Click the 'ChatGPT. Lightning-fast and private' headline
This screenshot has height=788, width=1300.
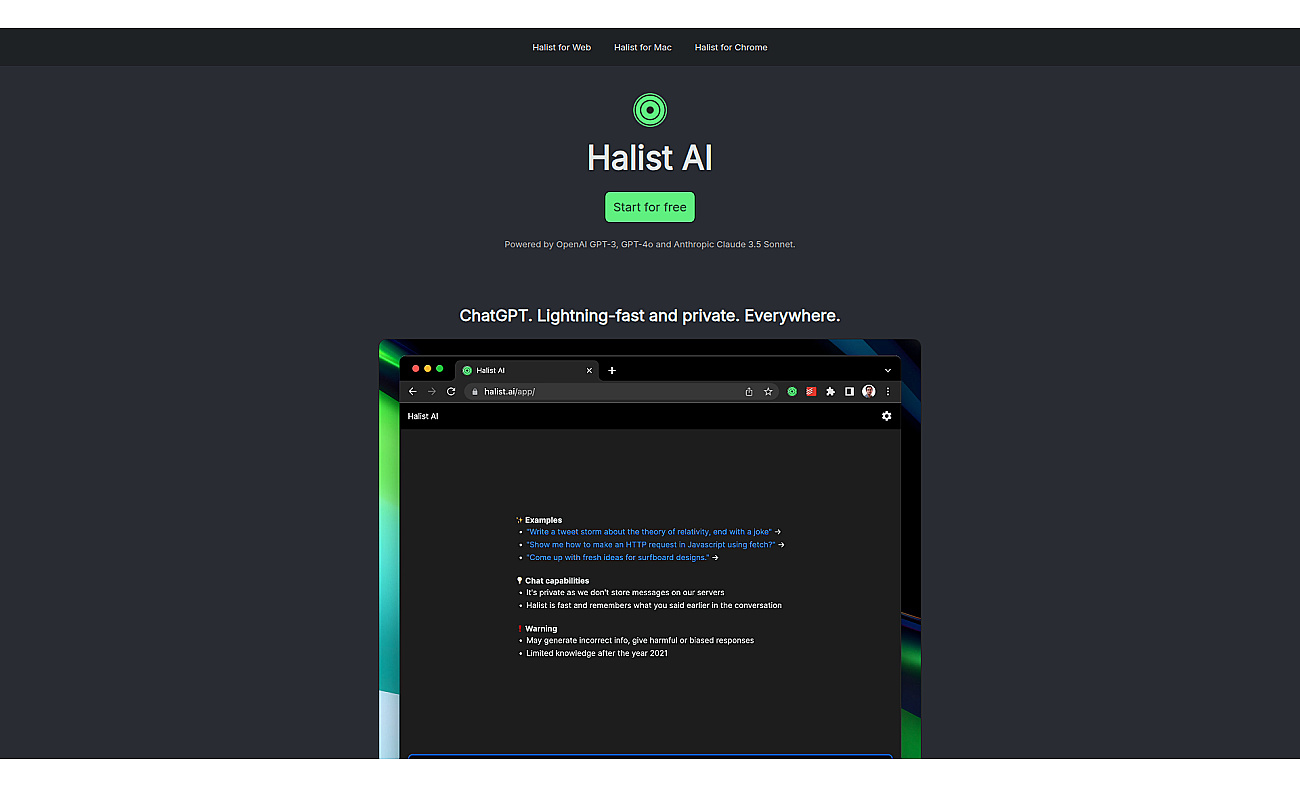pyautogui.click(x=650, y=315)
